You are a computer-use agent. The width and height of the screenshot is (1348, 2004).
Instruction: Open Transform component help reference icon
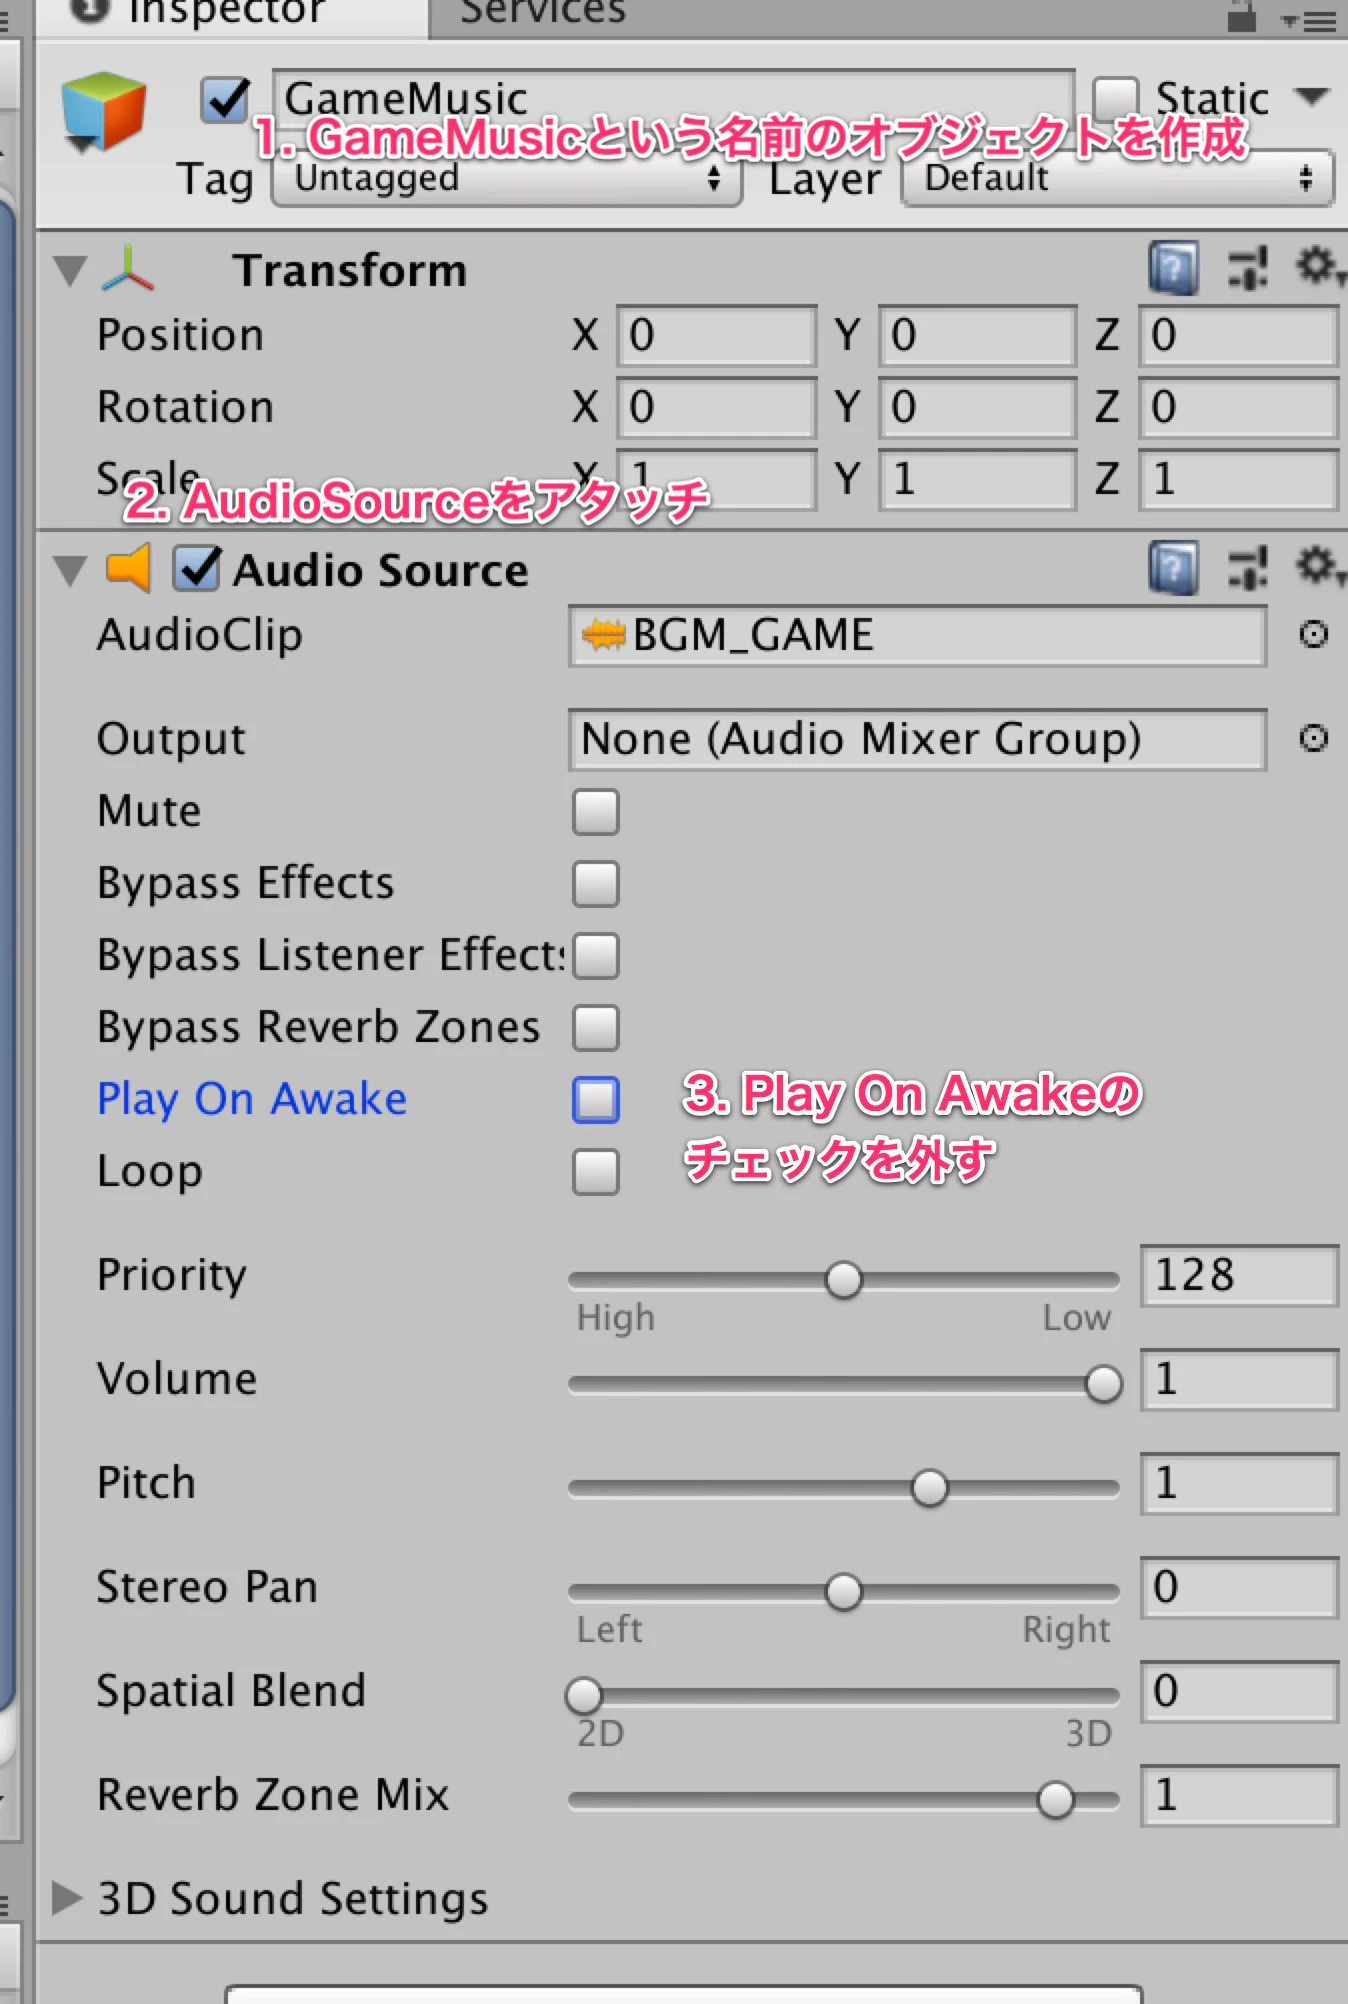(1174, 269)
